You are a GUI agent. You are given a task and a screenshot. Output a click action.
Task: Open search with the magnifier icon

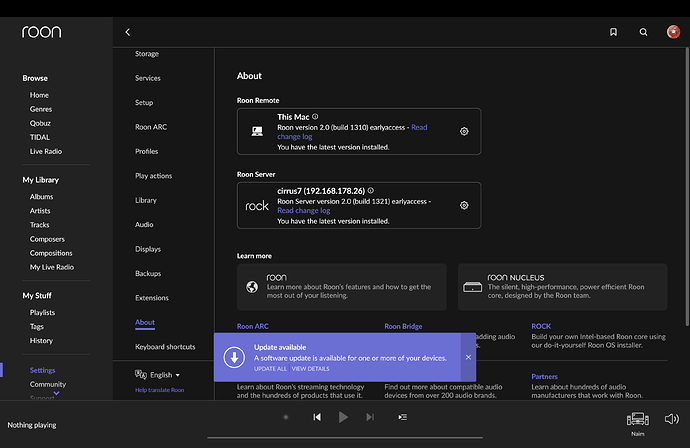pyautogui.click(x=643, y=32)
